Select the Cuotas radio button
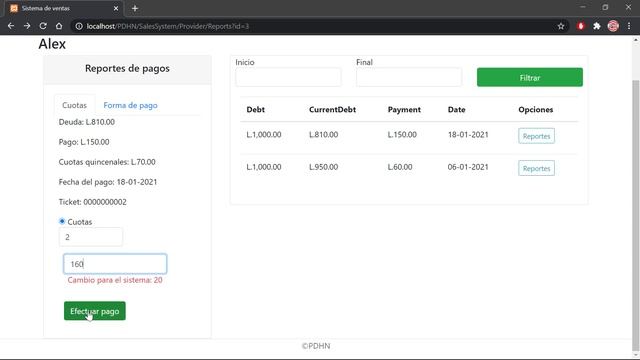The width and height of the screenshot is (640, 360). pyautogui.click(x=62, y=221)
